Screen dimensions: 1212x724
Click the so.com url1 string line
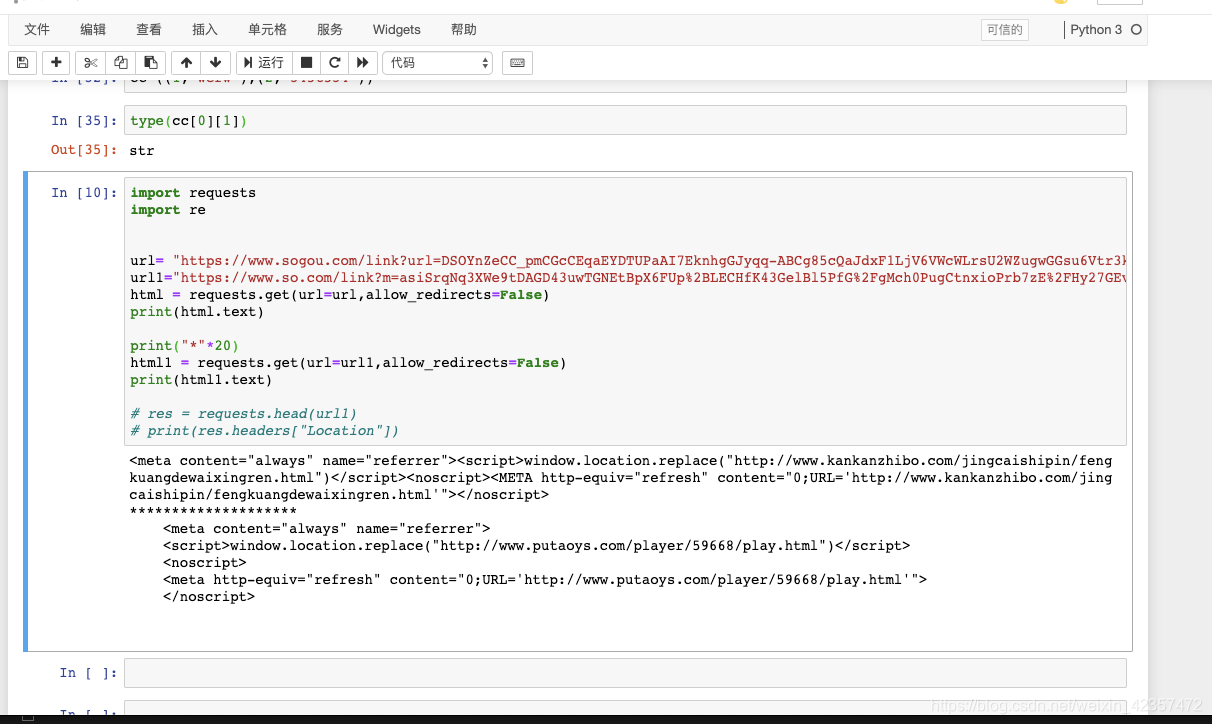pyautogui.click(x=628, y=278)
